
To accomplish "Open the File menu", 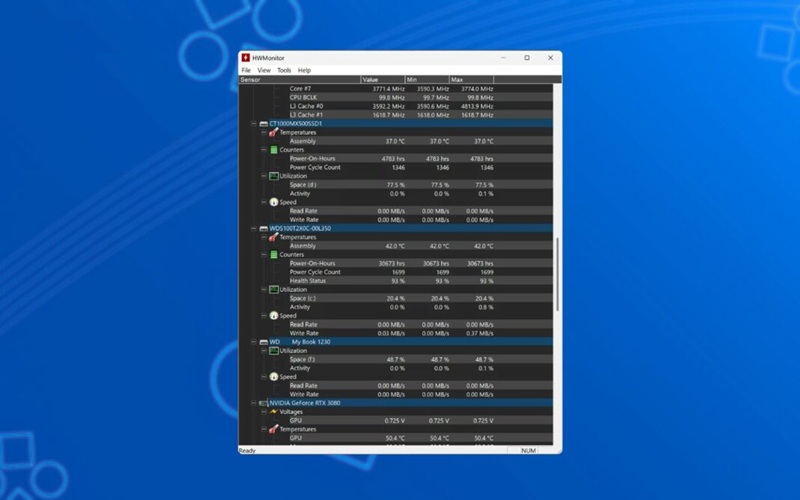I will [x=246, y=70].
